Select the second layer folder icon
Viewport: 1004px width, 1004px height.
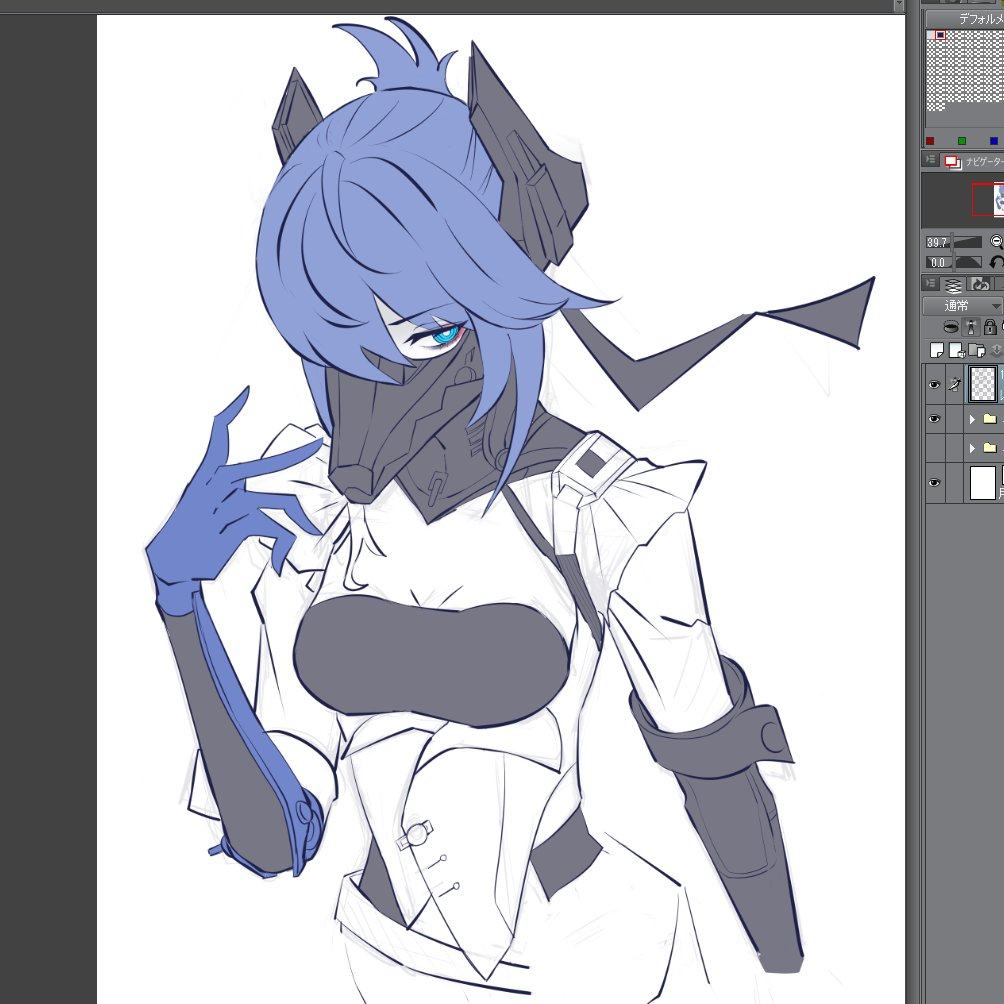pos(990,448)
